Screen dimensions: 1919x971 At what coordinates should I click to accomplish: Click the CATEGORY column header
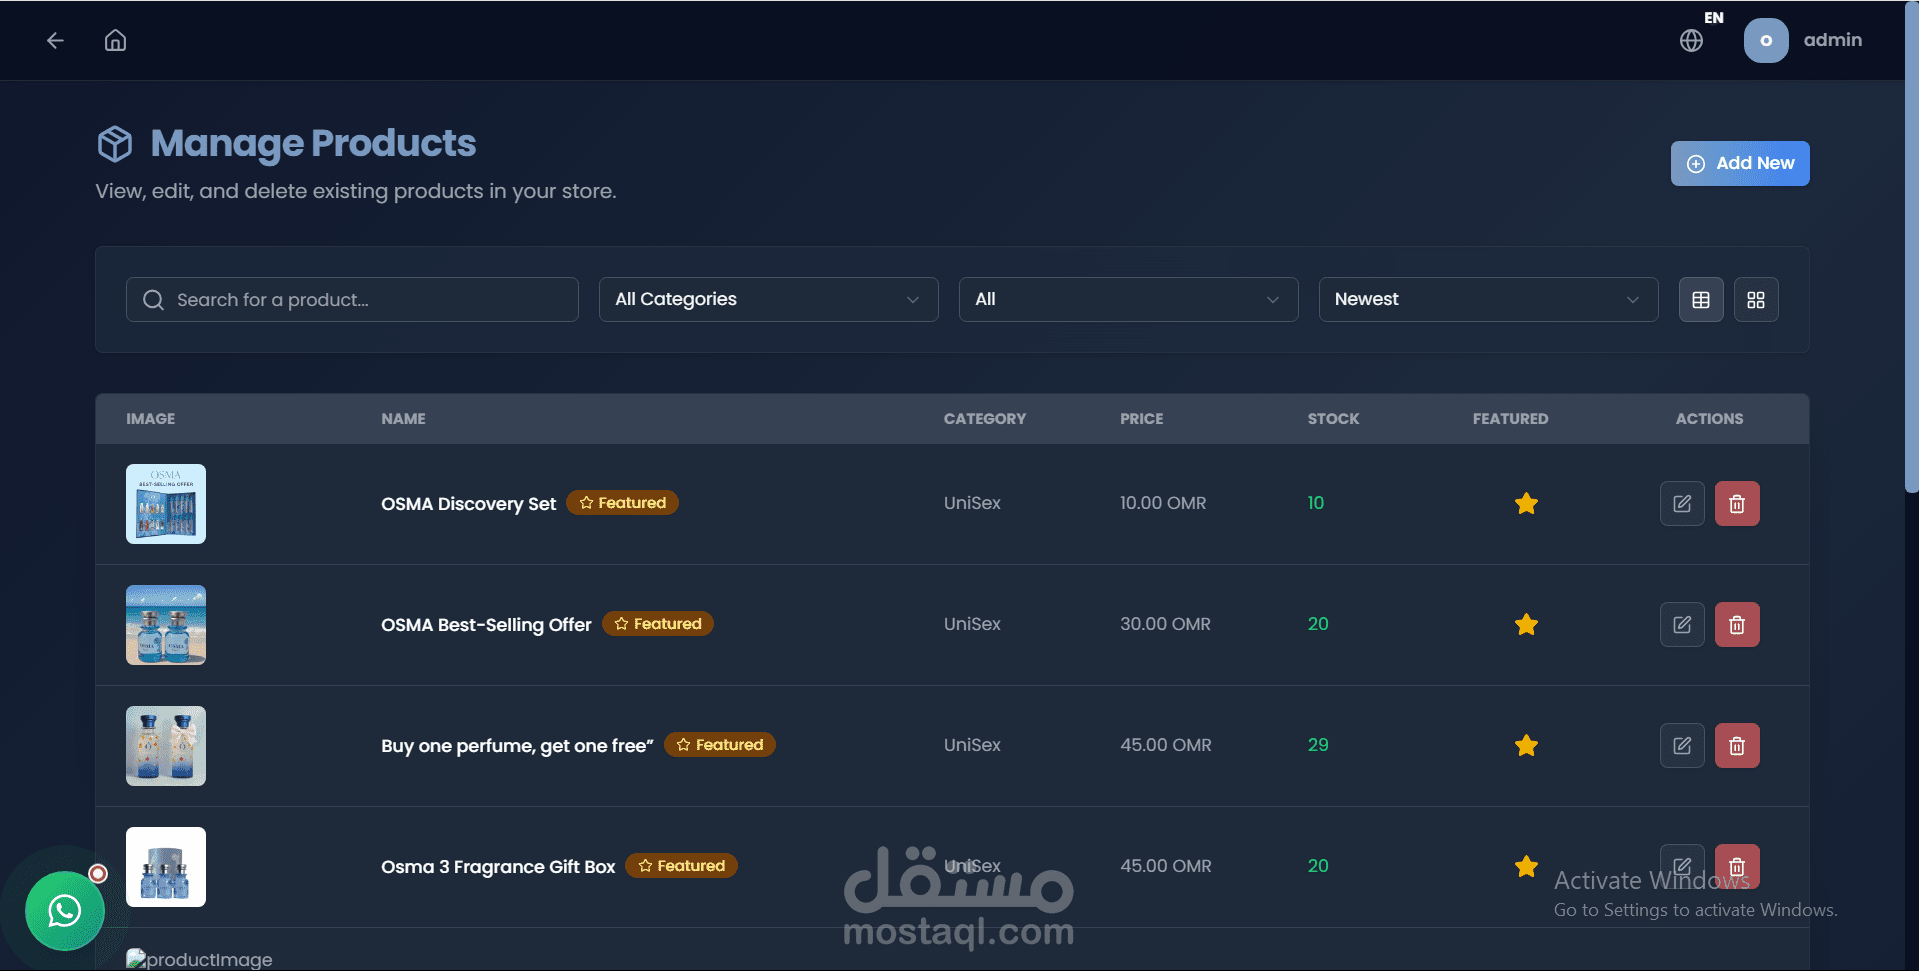point(985,419)
